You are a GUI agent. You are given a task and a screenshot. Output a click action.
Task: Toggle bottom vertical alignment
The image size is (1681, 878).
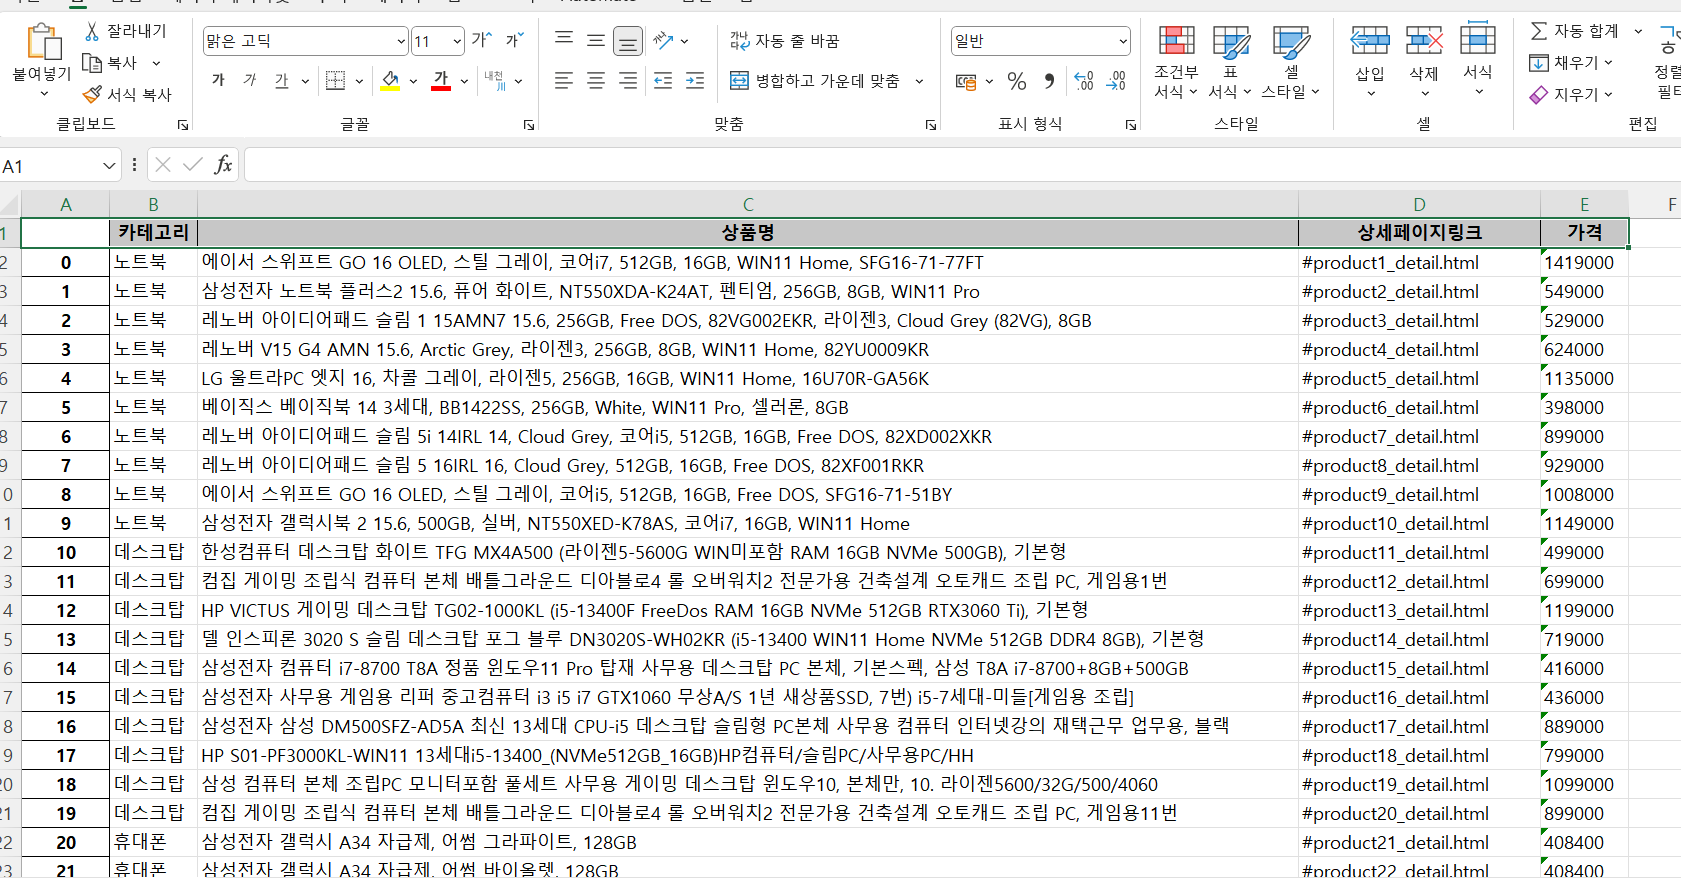628,41
